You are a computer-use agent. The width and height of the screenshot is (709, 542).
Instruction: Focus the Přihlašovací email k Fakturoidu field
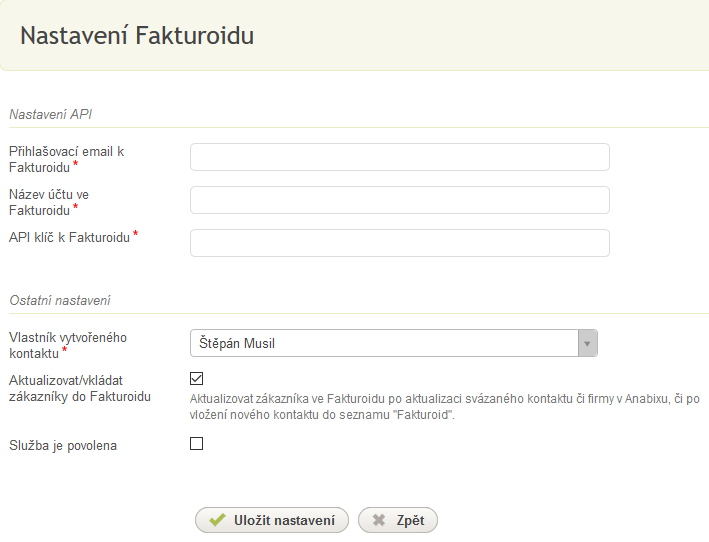400,157
